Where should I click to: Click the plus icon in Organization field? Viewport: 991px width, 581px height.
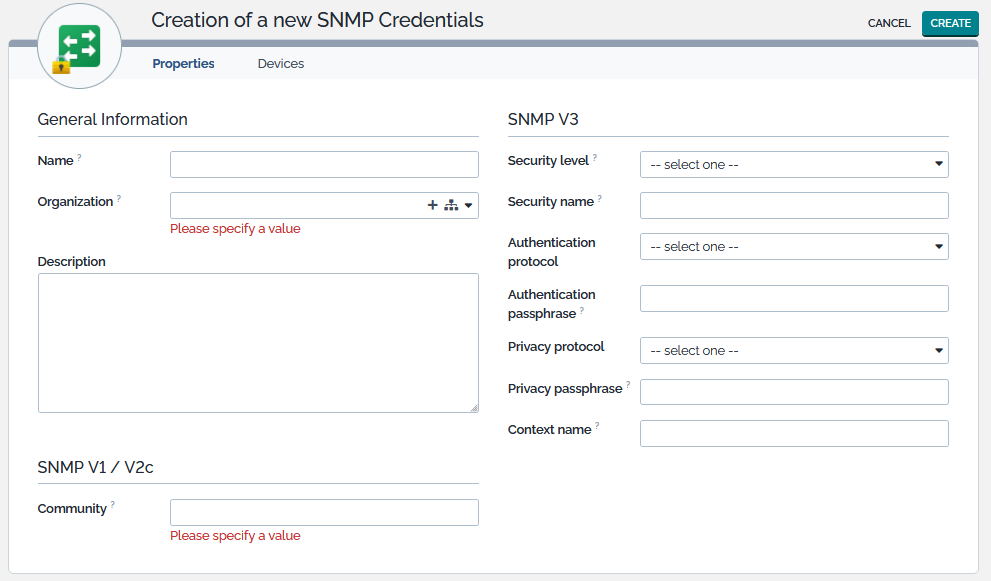[x=433, y=205]
